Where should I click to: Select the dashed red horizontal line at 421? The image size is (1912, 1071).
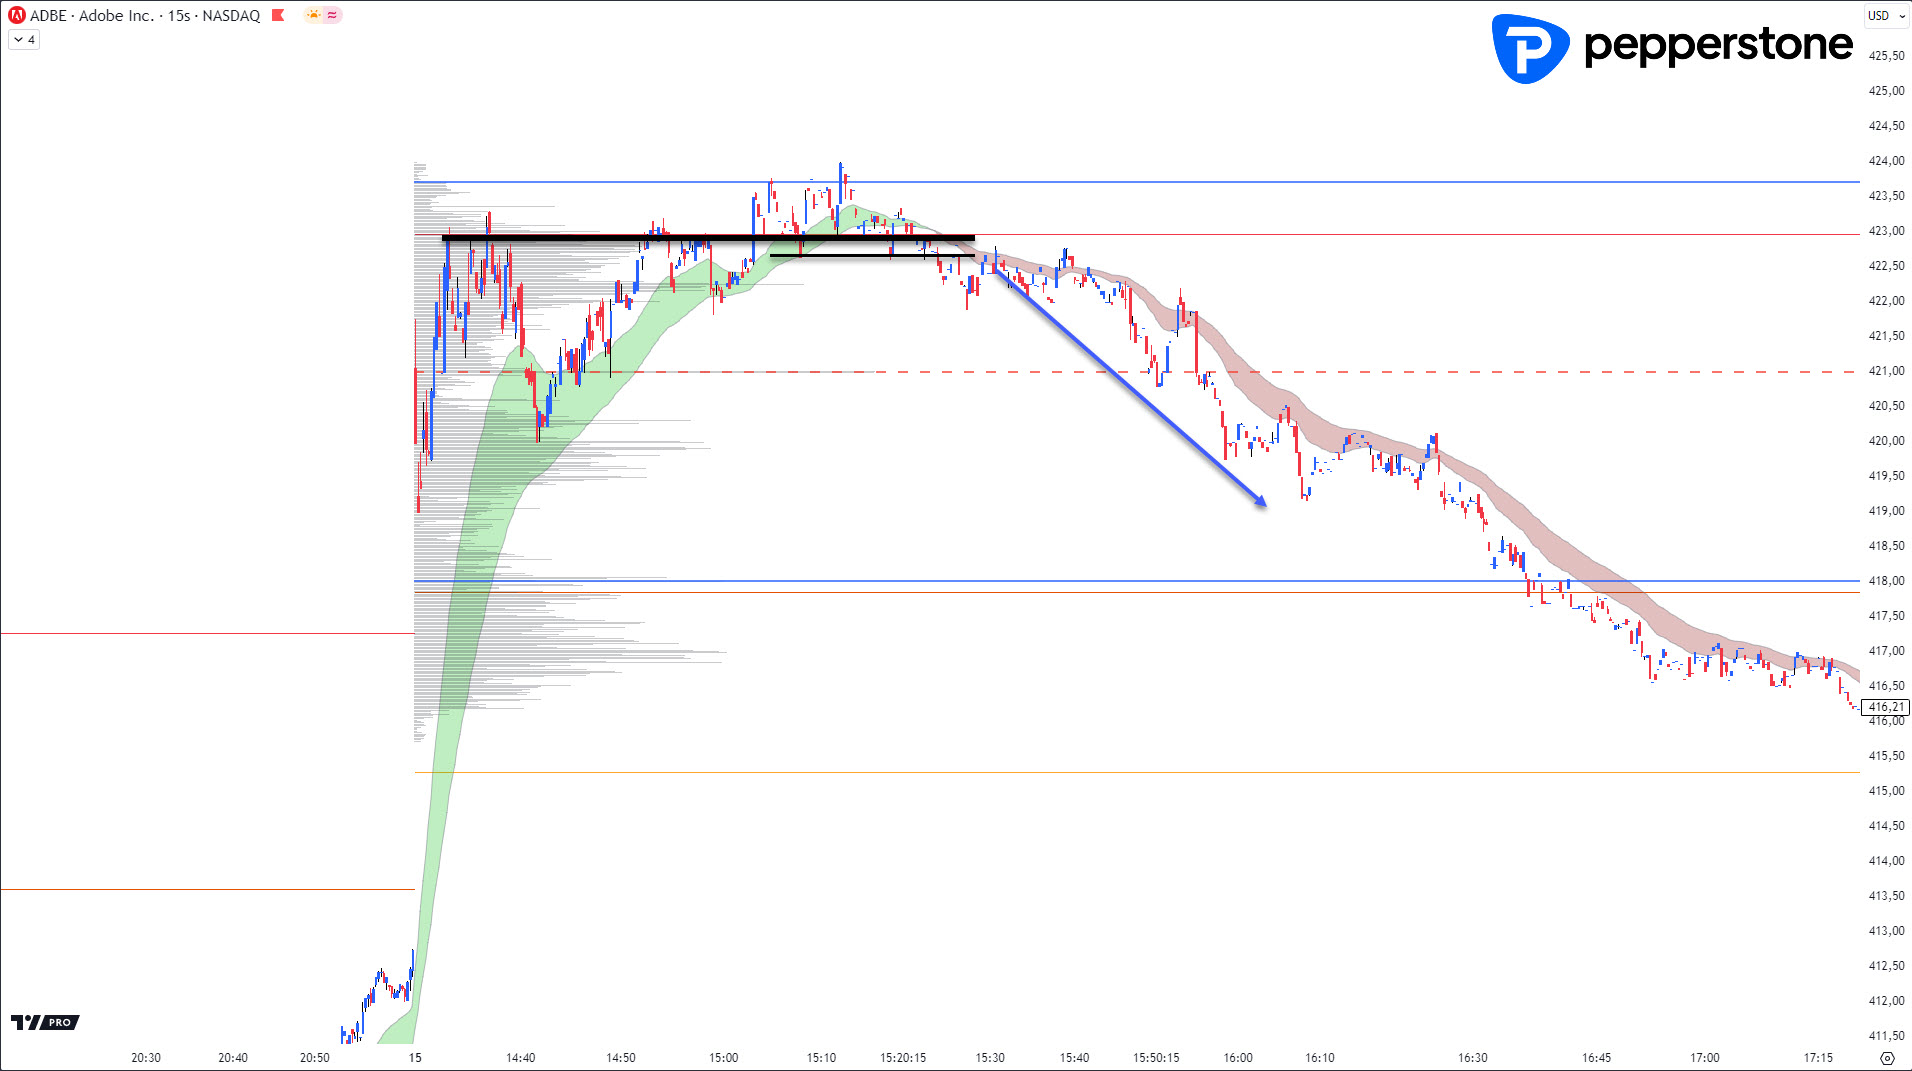tap(1137, 372)
